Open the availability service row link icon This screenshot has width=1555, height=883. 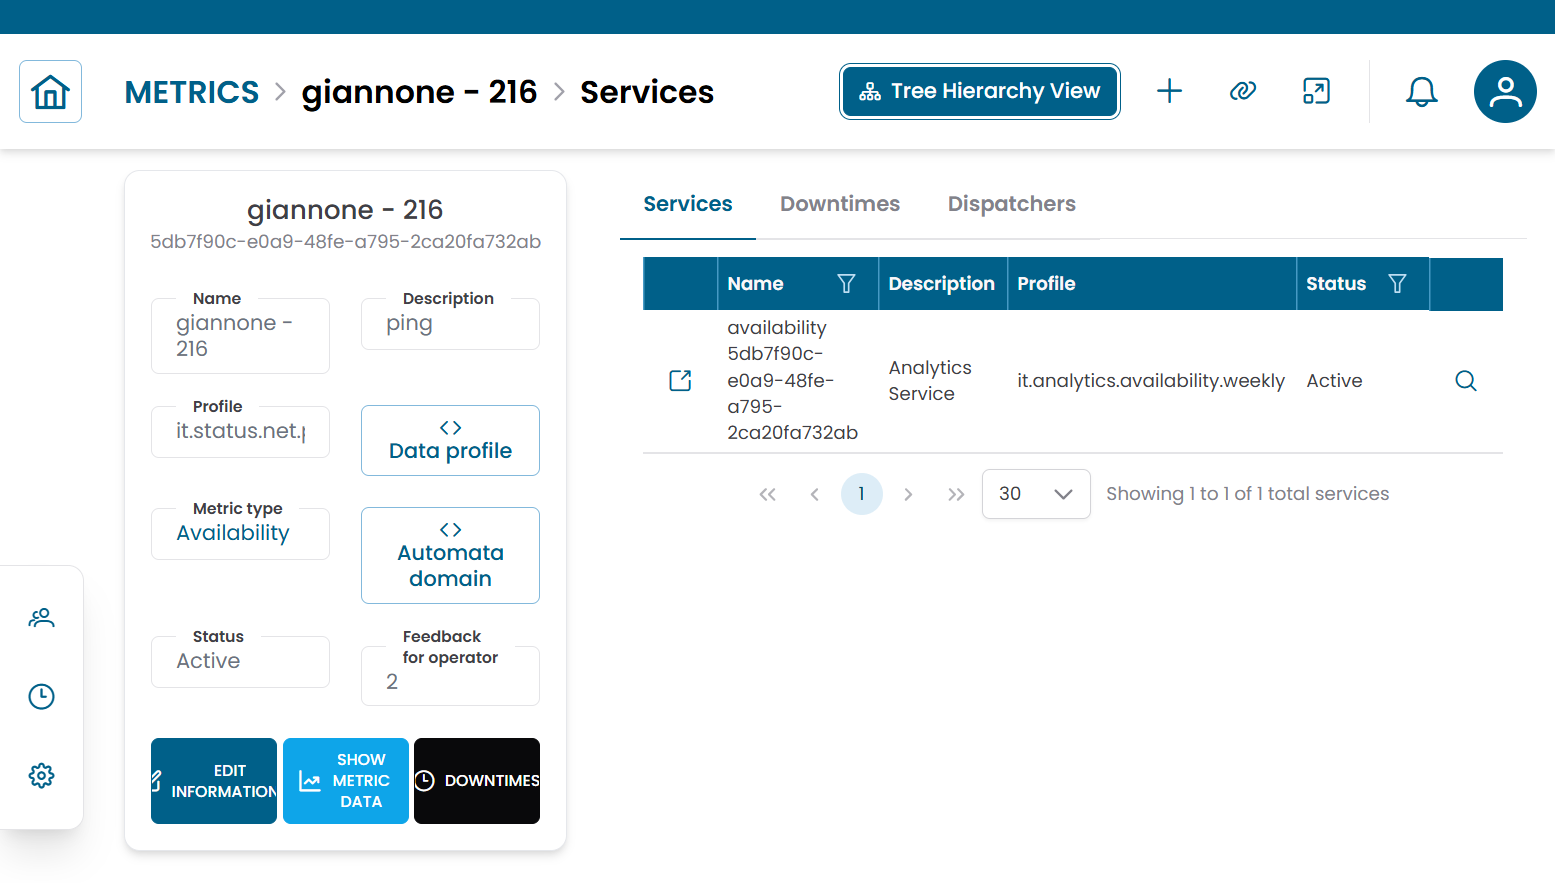tap(680, 381)
